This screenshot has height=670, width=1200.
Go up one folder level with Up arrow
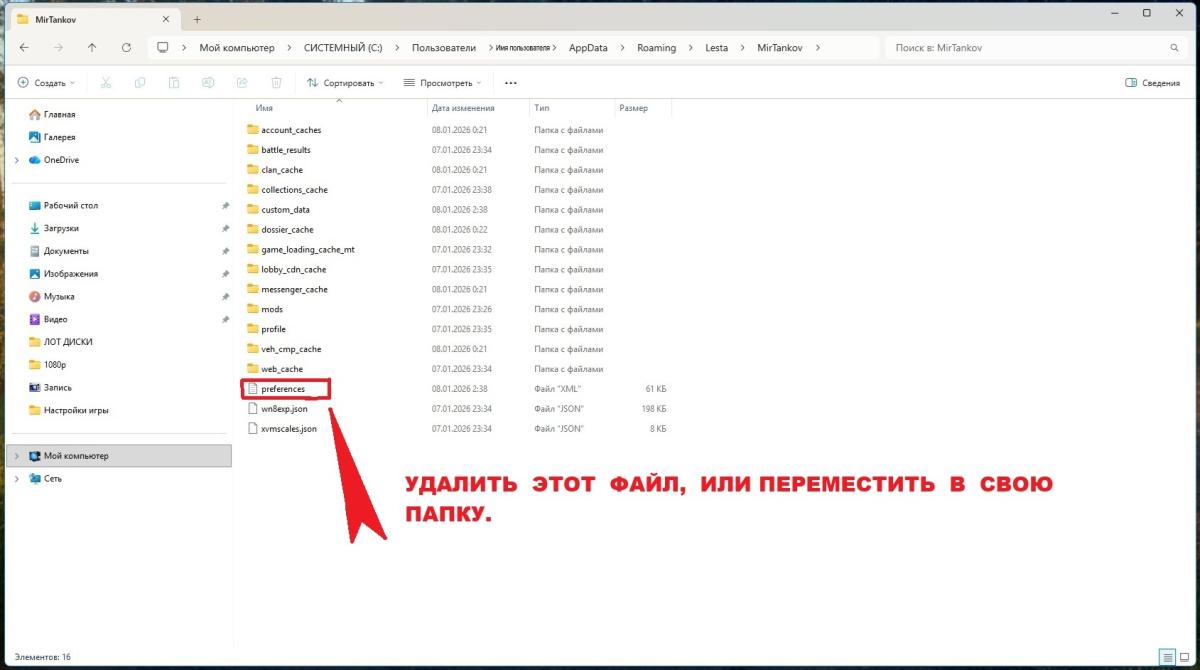tap(92, 47)
